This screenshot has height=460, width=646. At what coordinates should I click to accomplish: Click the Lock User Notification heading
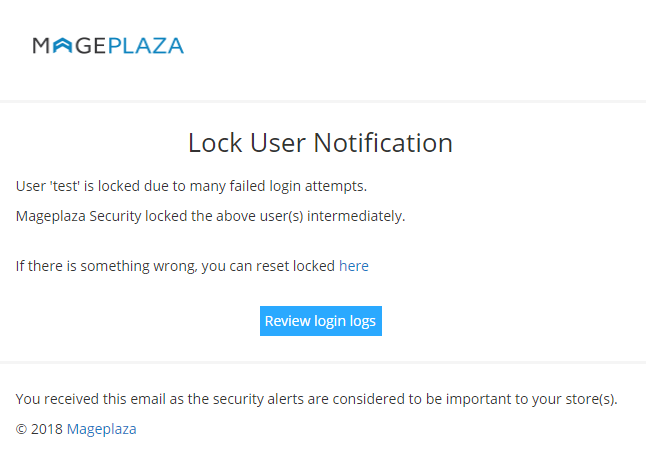click(x=320, y=143)
